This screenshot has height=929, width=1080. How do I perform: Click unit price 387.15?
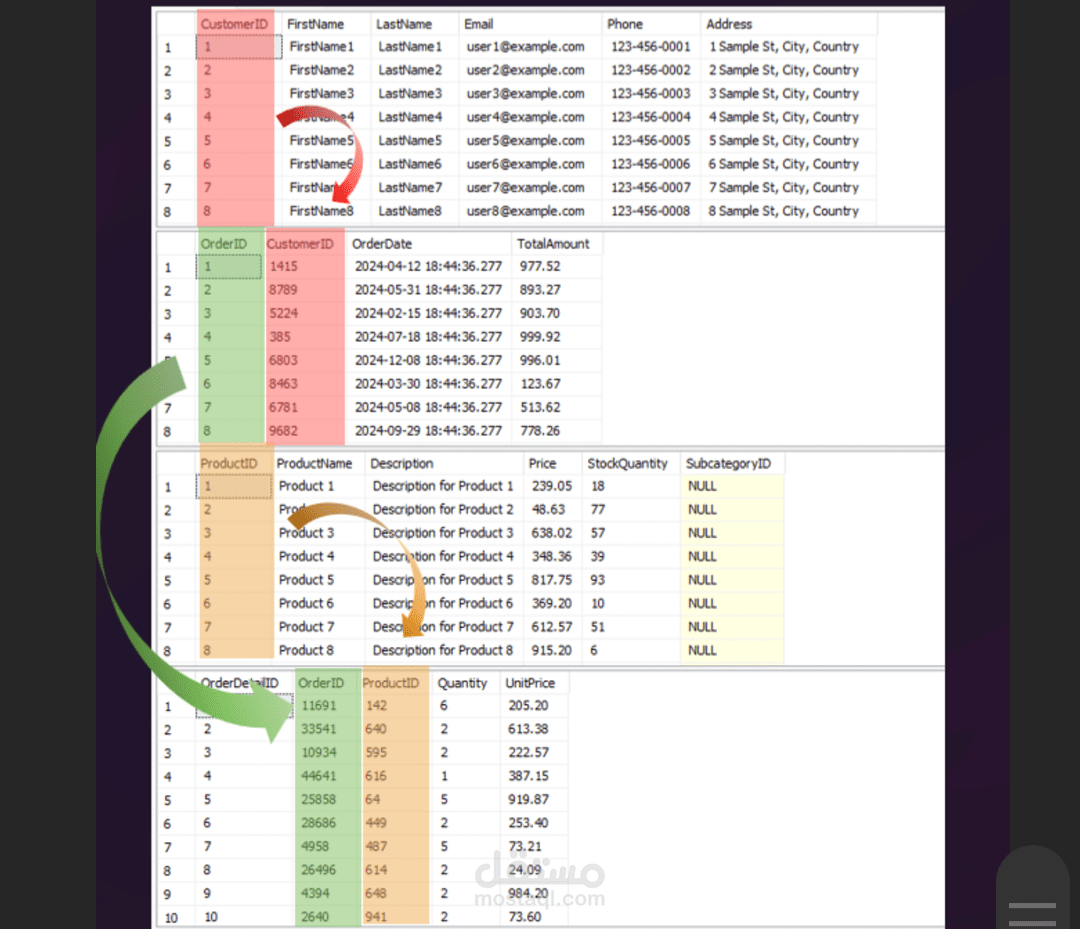pos(528,776)
